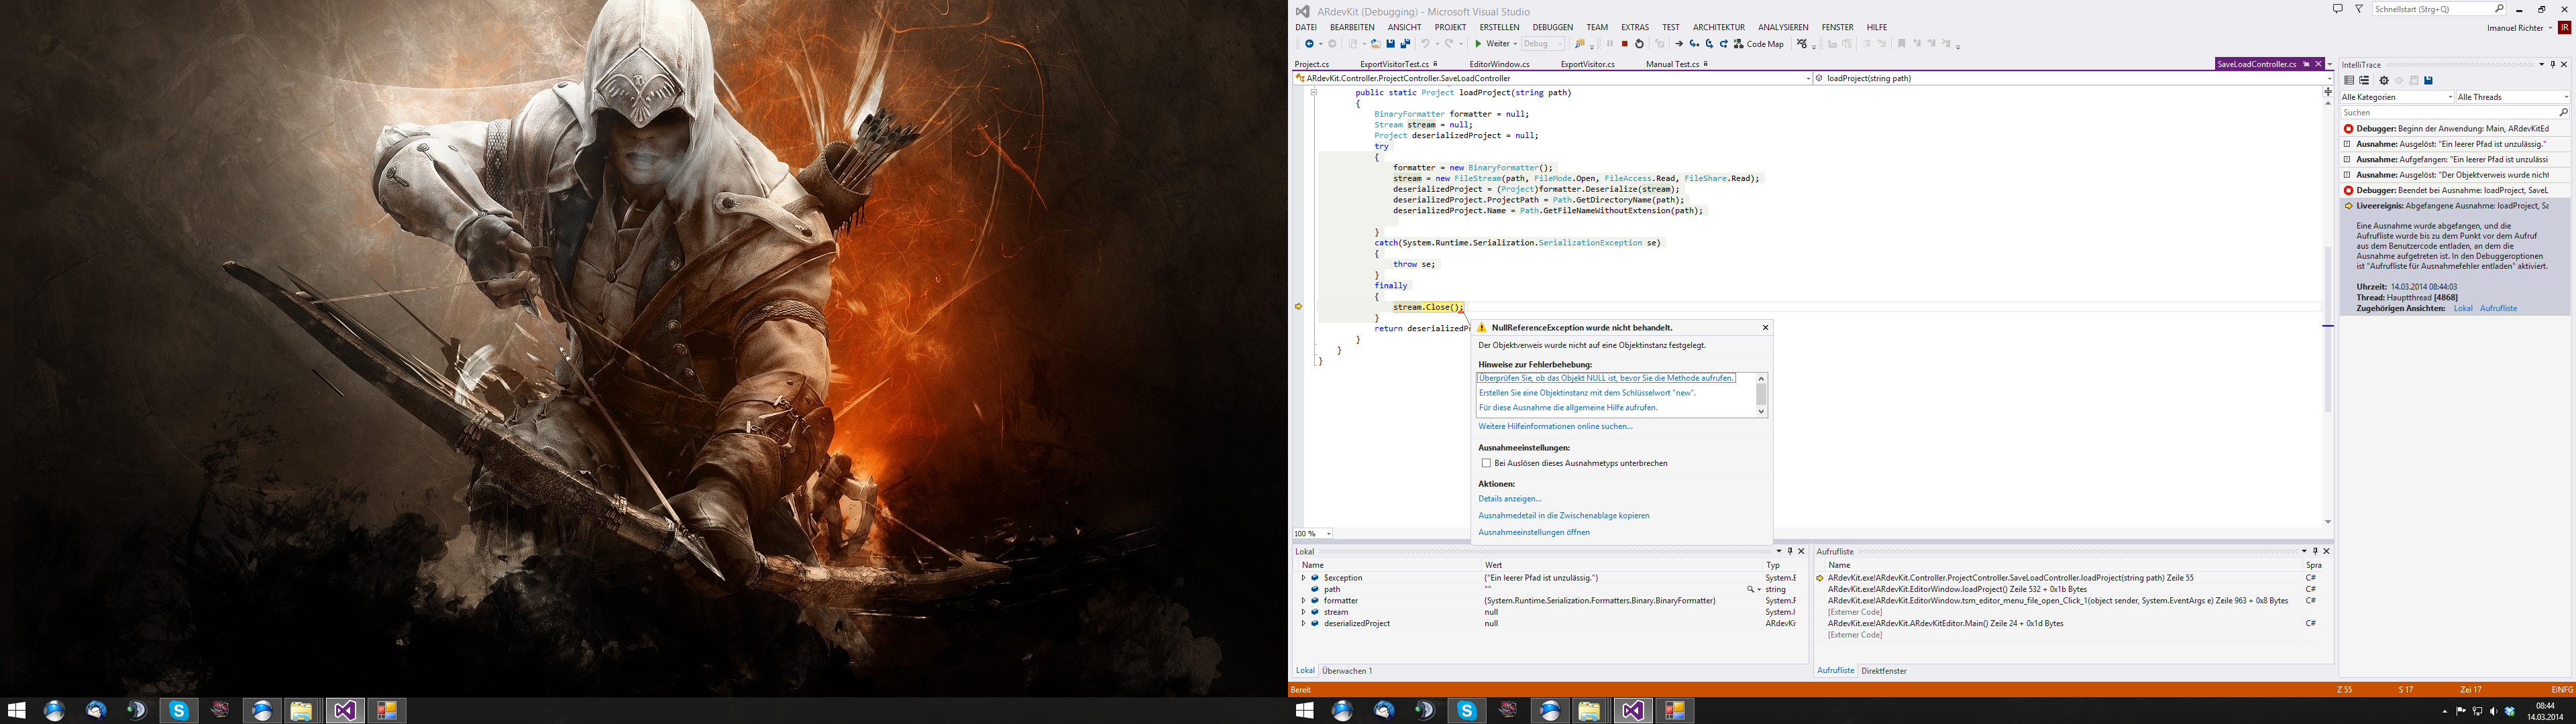
Task: Open Code Map from toolbar
Action: click(x=1759, y=44)
